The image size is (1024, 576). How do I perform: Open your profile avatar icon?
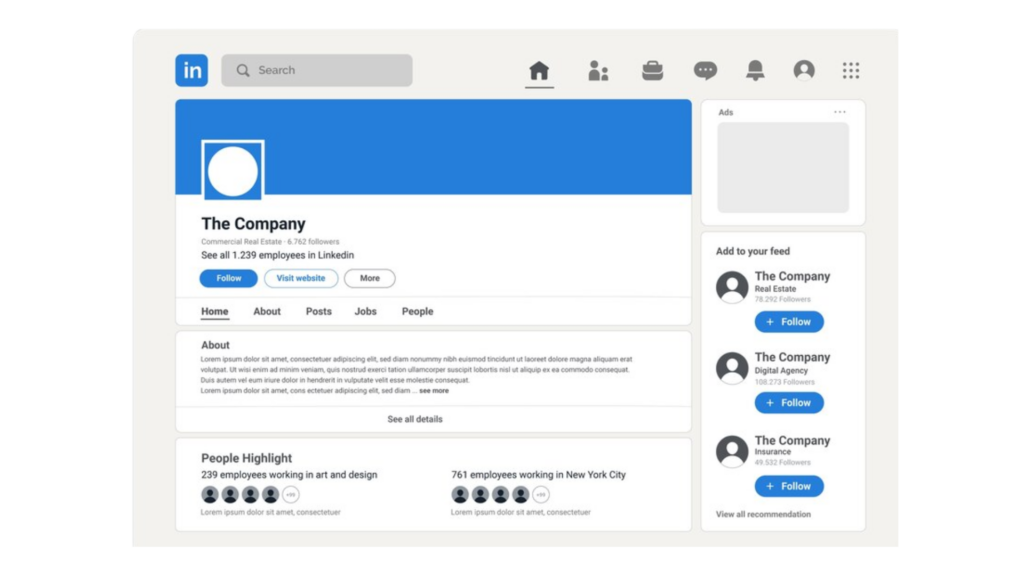click(803, 69)
